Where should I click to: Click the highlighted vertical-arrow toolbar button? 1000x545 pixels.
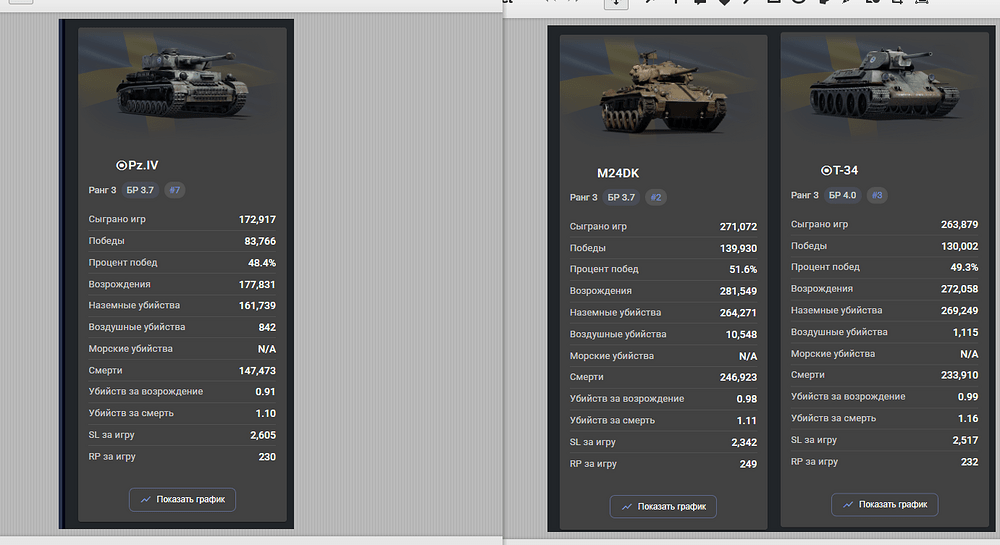616,3
